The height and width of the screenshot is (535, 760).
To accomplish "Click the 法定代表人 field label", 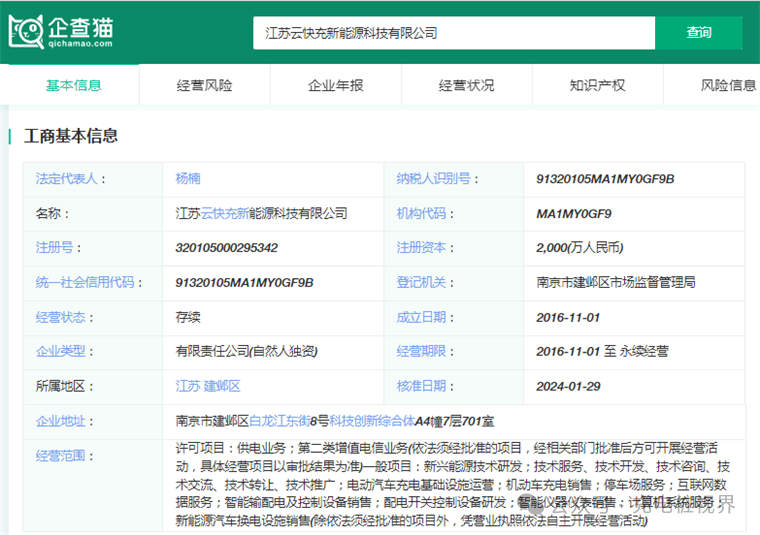I will [x=70, y=178].
